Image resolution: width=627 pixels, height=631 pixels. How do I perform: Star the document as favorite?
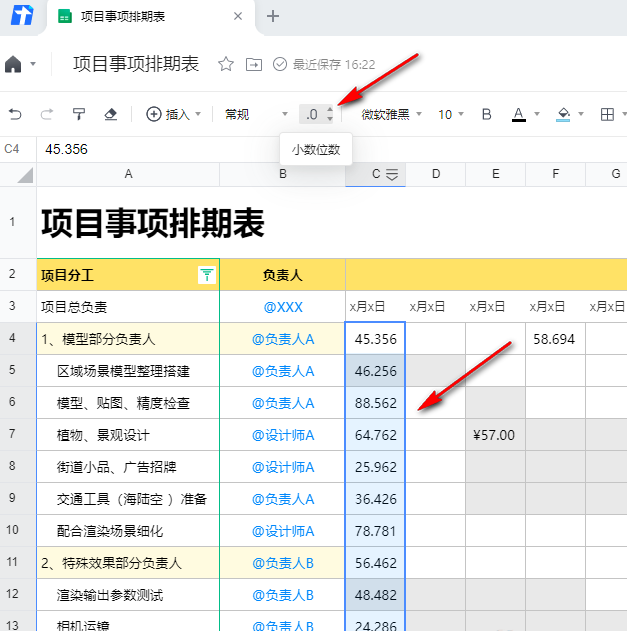tap(226, 64)
